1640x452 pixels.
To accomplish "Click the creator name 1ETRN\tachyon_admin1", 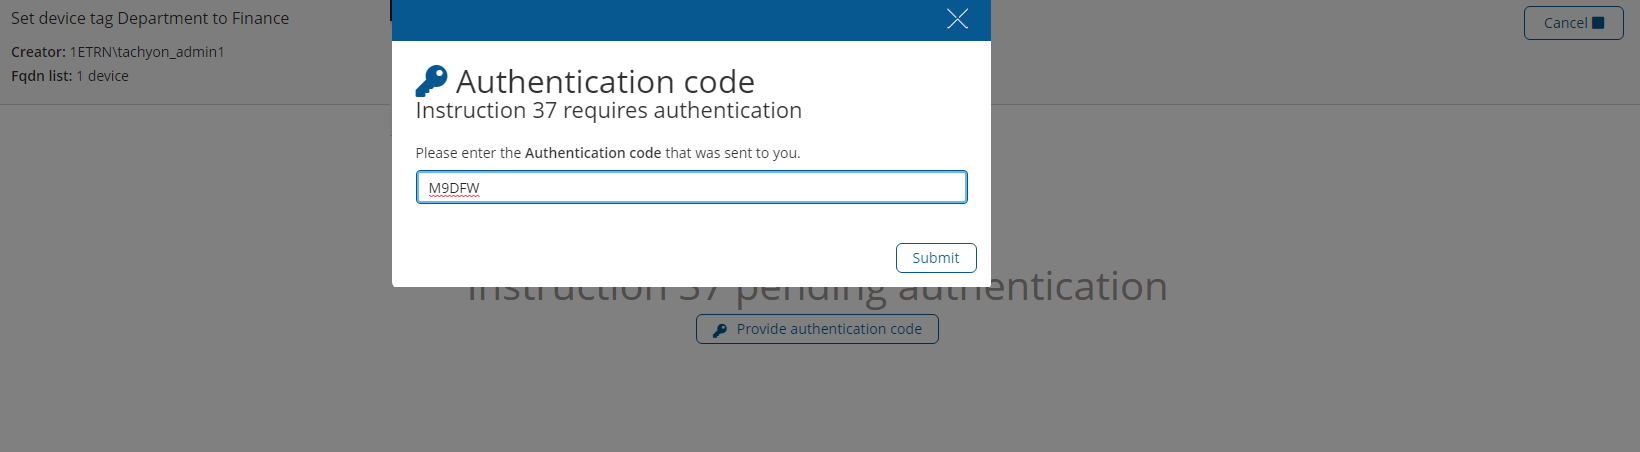I will 147,52.
